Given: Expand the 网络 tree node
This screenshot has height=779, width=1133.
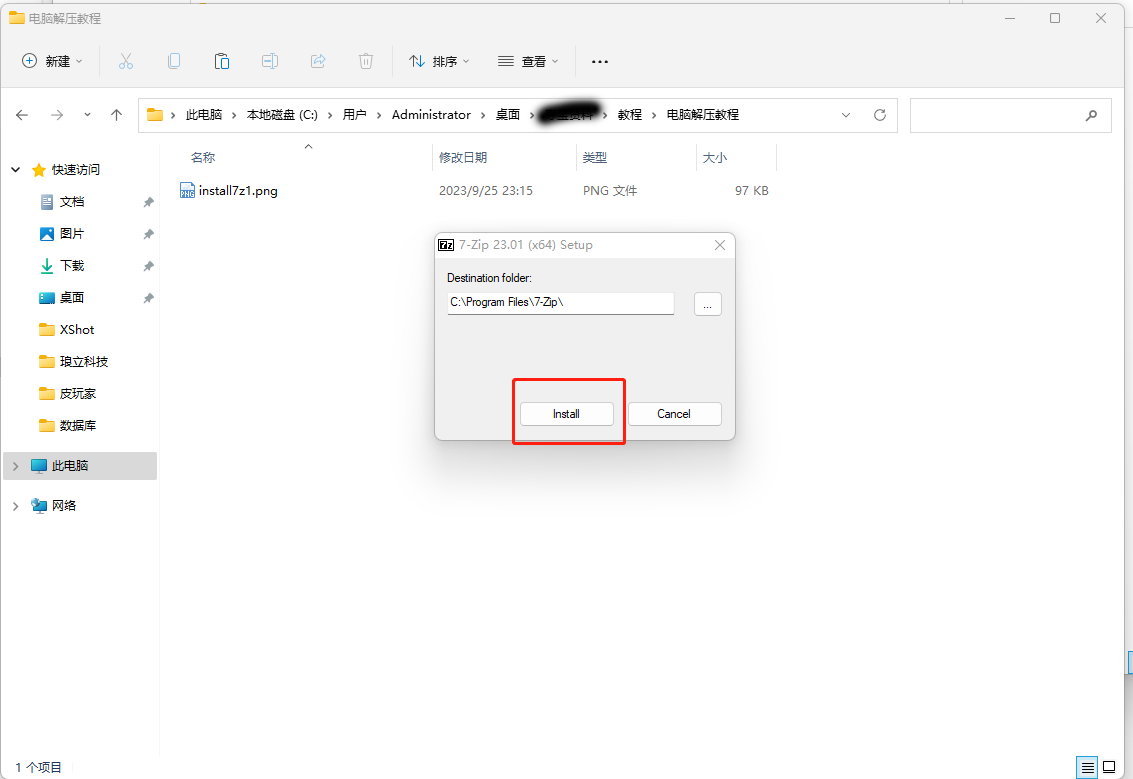Looking at the screenshot, I should [x=15, y=506].
